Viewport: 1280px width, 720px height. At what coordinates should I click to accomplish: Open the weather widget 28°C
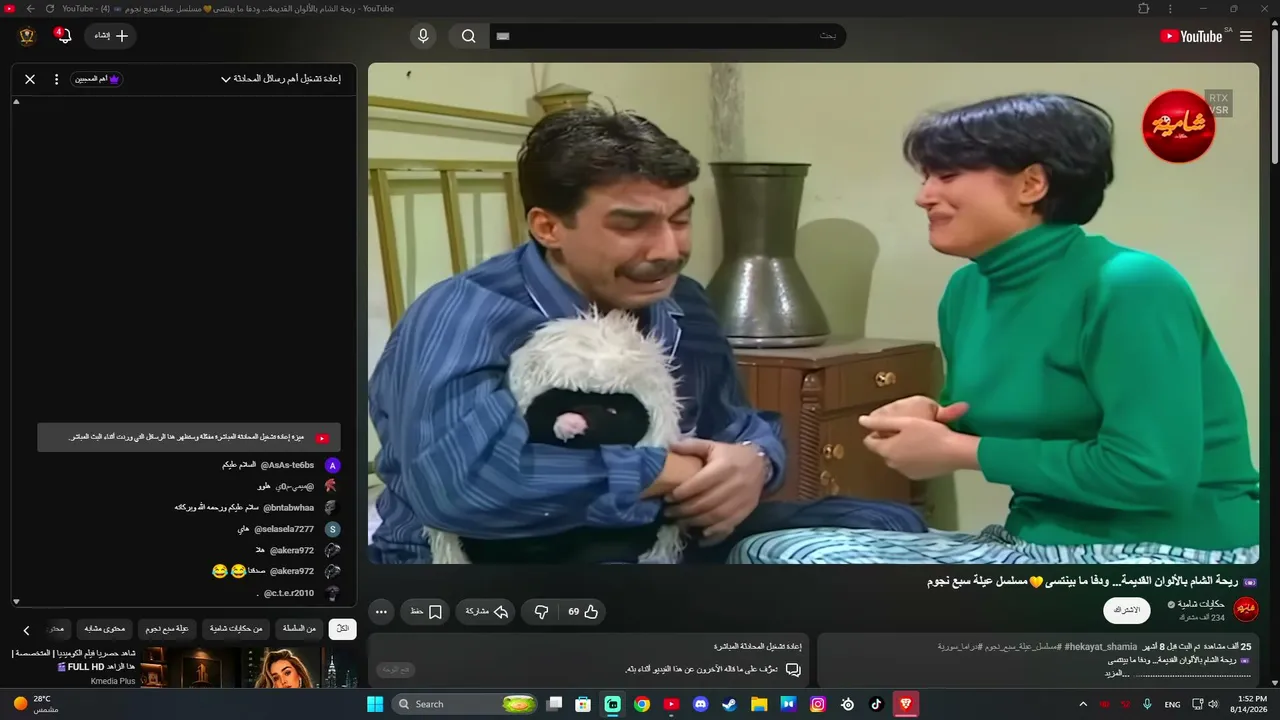36,704
